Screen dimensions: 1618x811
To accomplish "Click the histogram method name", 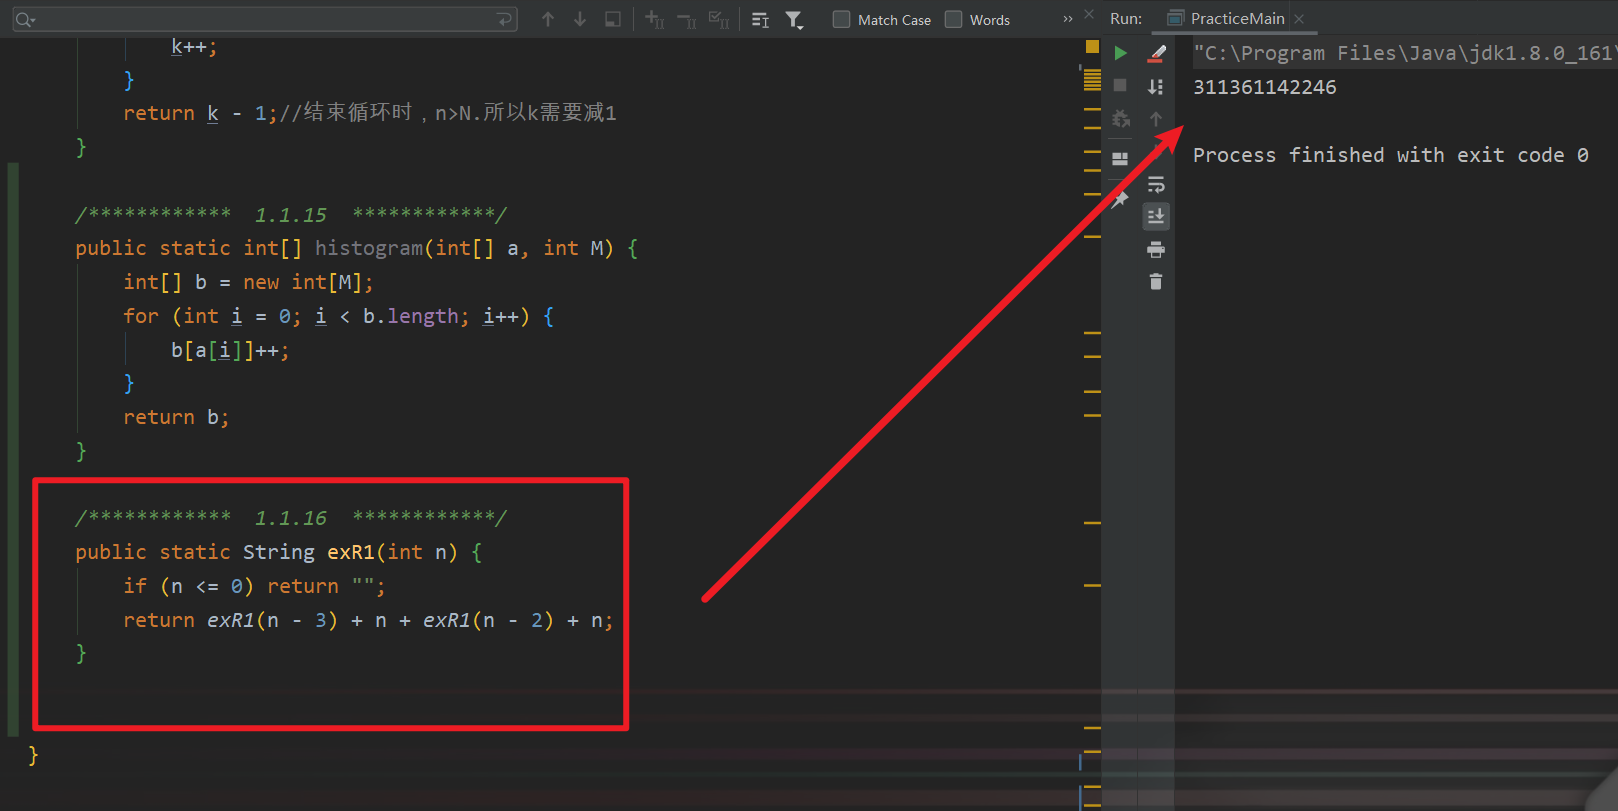I will [x=369, y=248].
